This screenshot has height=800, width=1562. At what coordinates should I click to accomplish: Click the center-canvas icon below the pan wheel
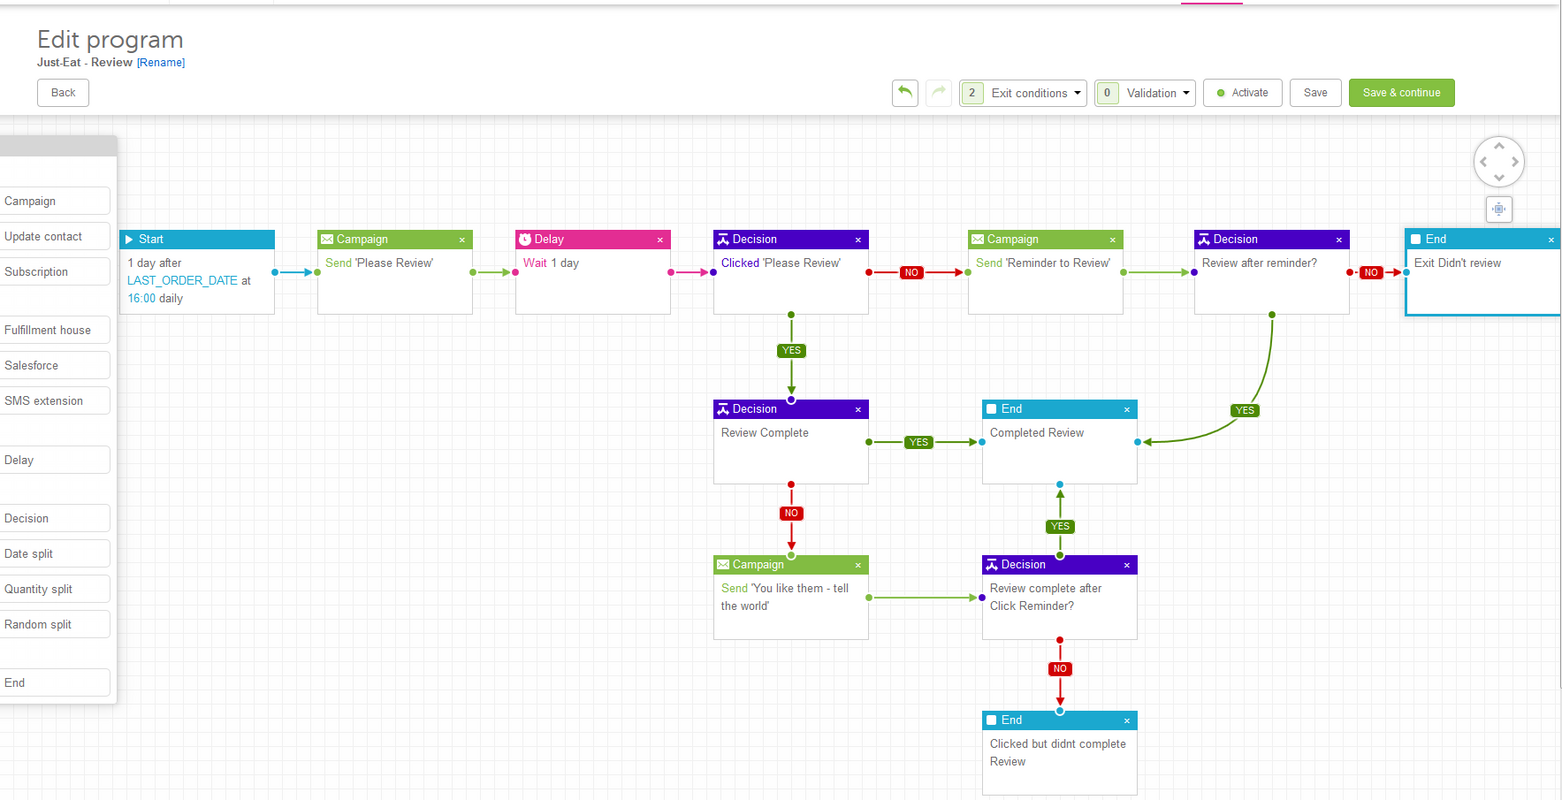click(1498, 209)
